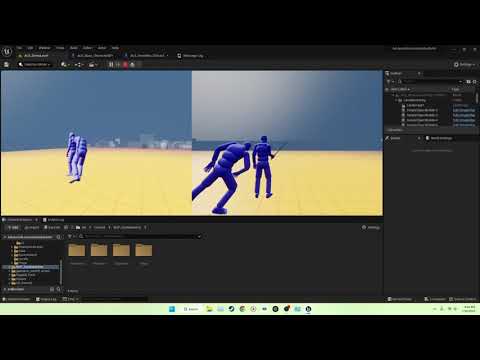Open the editor Settings dropdown at top right

click(x=464, y=64)
